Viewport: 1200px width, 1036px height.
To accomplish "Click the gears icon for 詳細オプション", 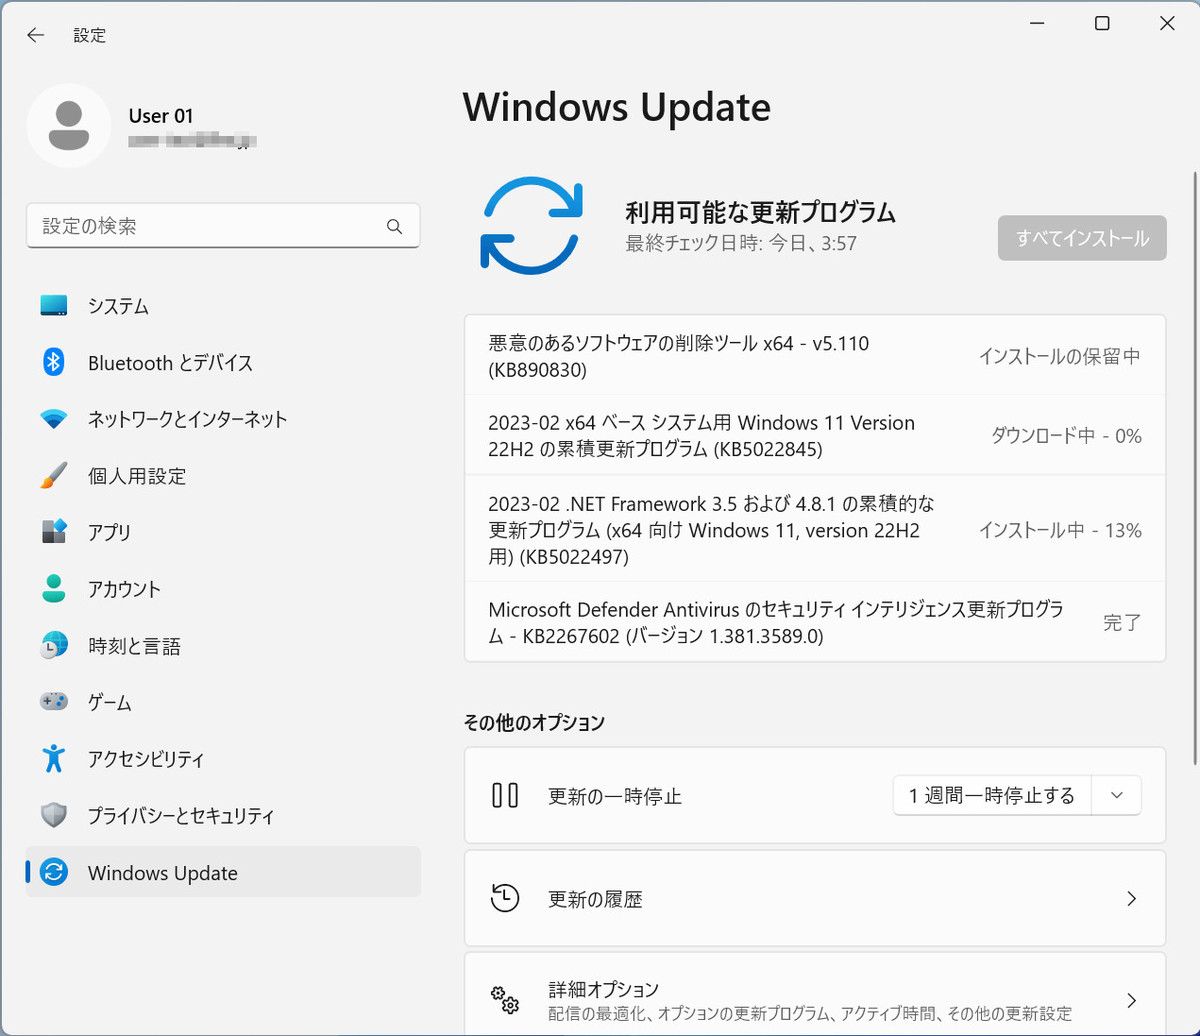I will click(504, 1000).
